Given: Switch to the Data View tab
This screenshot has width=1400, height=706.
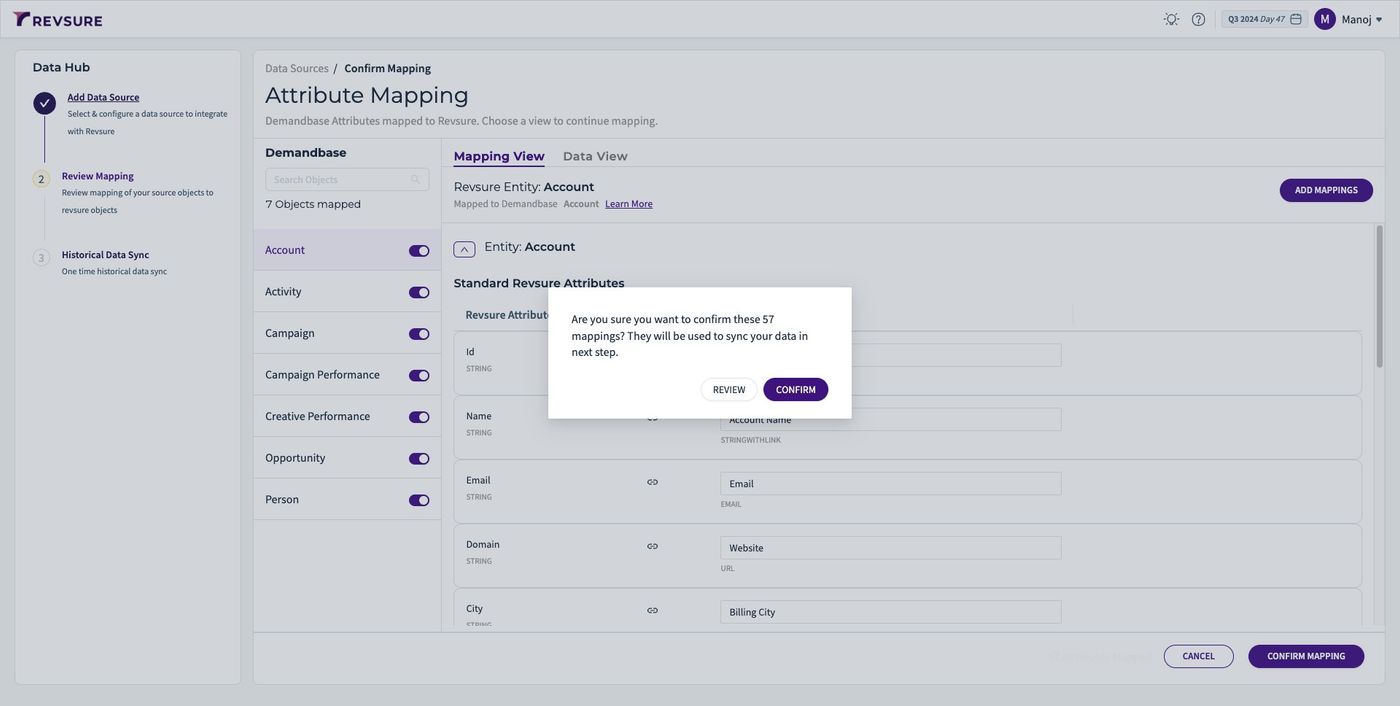Looking at the screenshot, I should 595,156.
